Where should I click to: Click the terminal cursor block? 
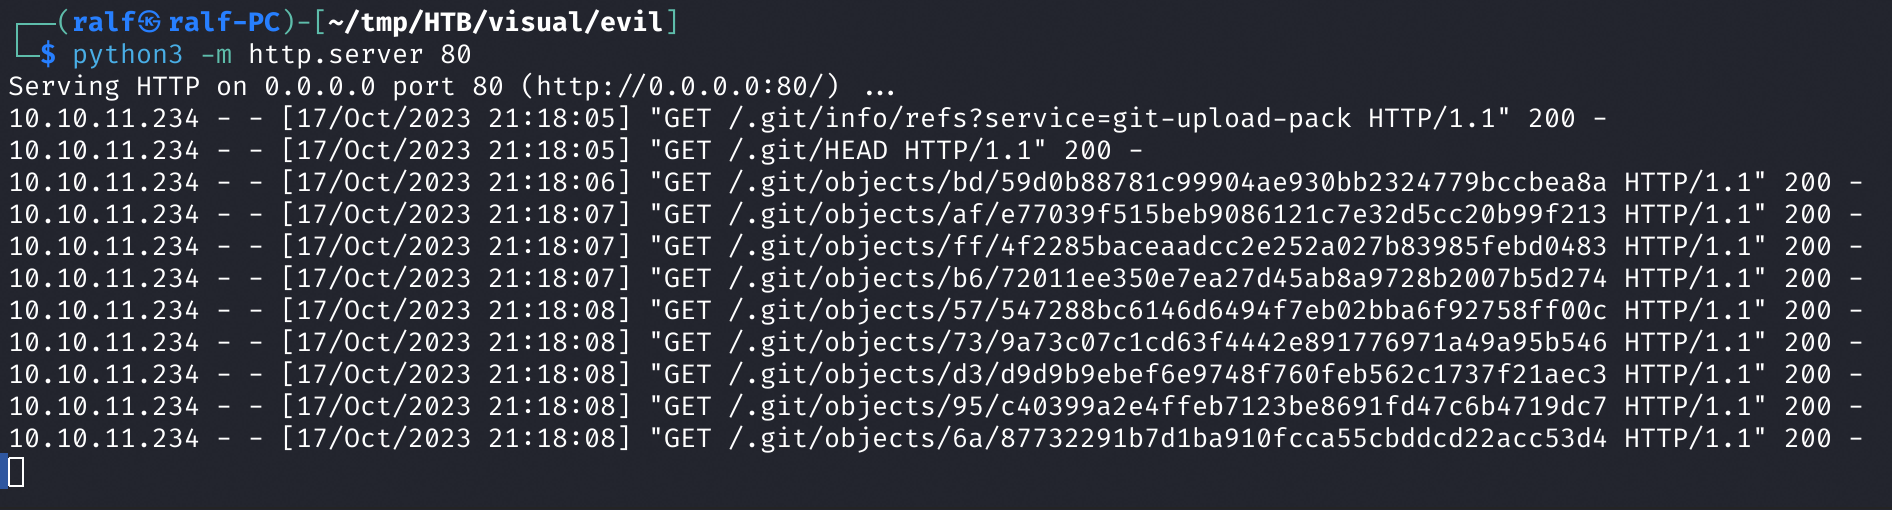pos(16,471)
